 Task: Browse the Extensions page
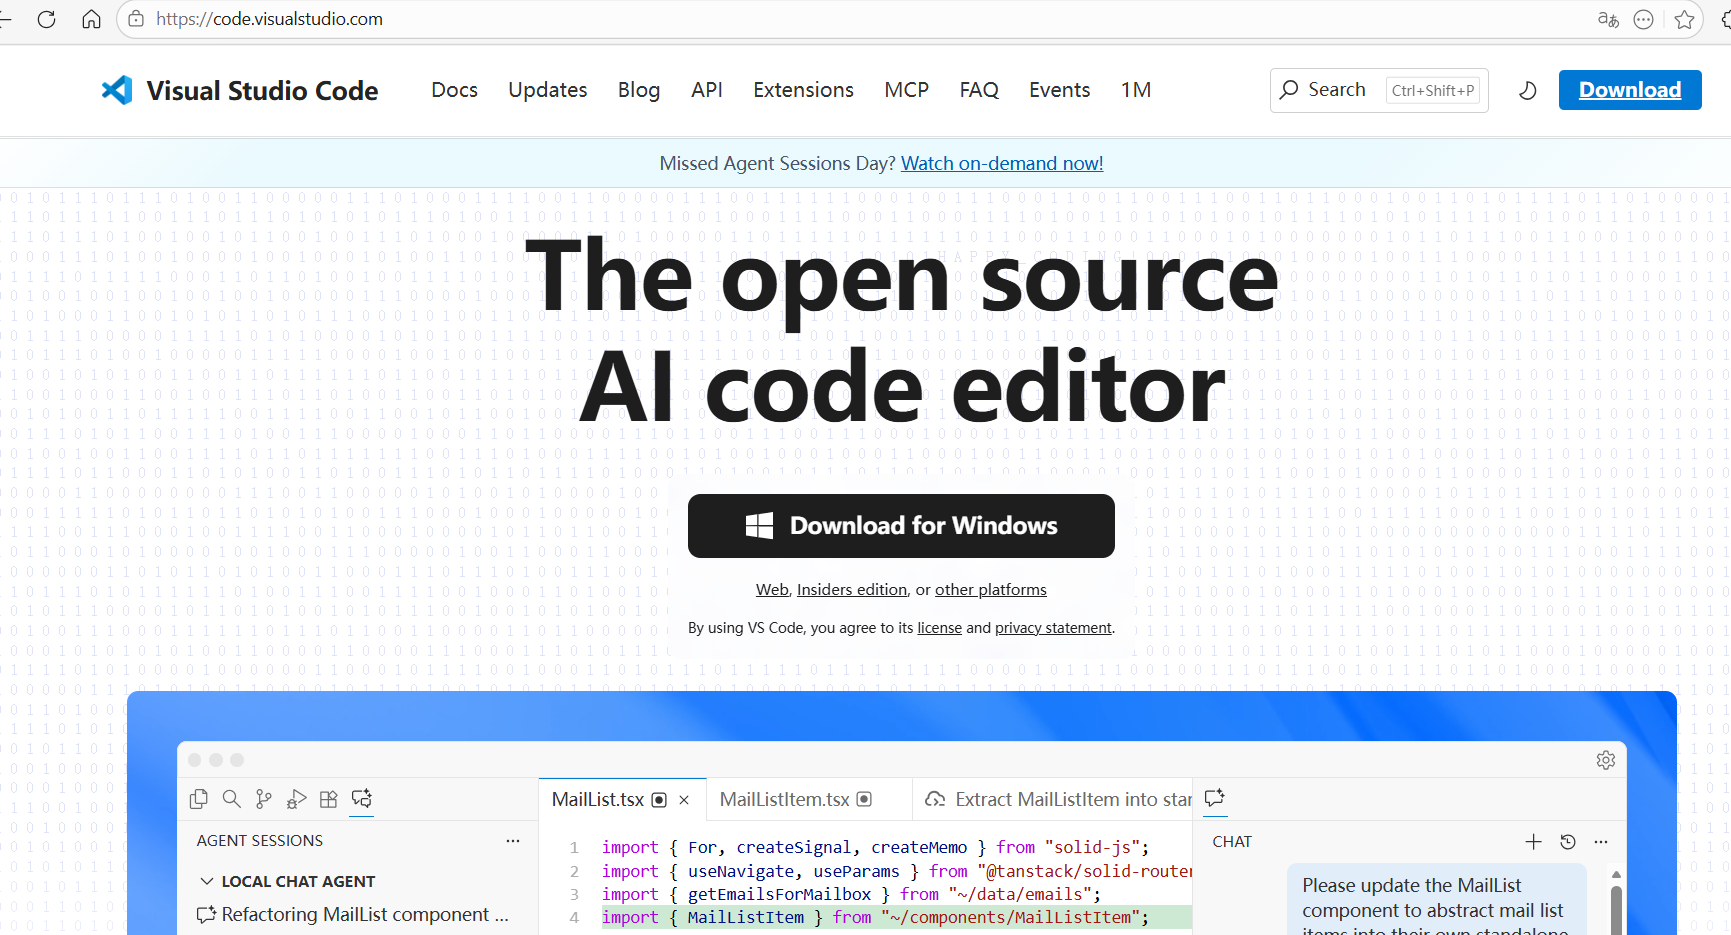tap(803, 90)
